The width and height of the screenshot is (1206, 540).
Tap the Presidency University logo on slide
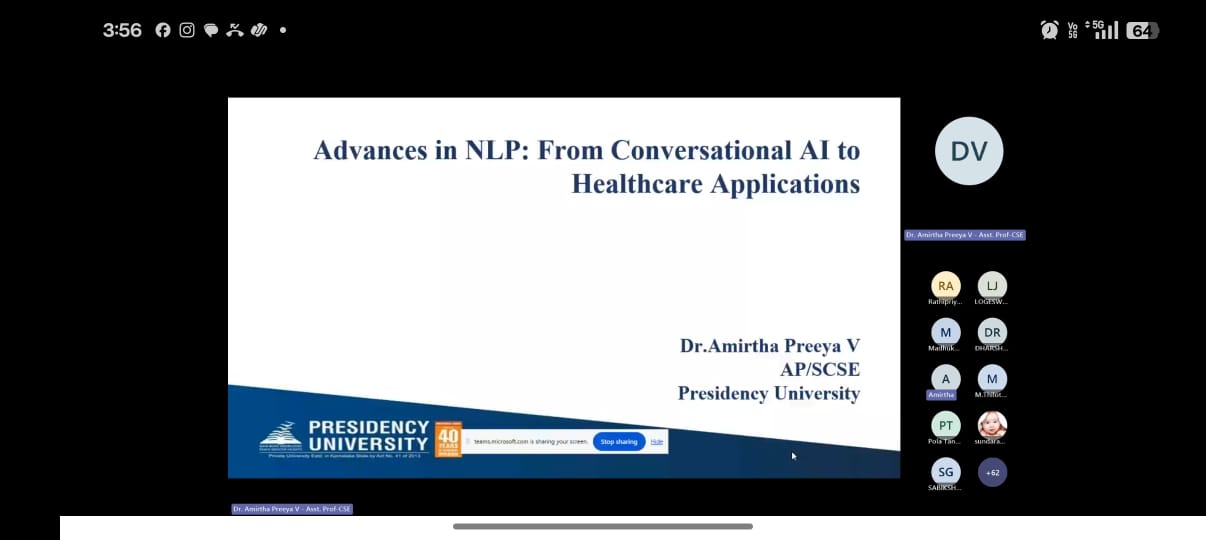(345, 437)
